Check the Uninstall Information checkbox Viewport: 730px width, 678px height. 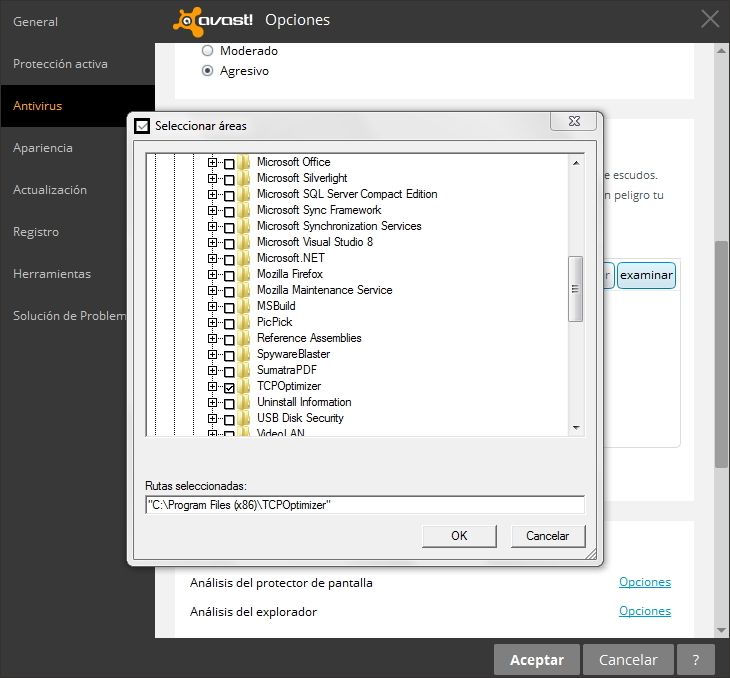[229, 404]
